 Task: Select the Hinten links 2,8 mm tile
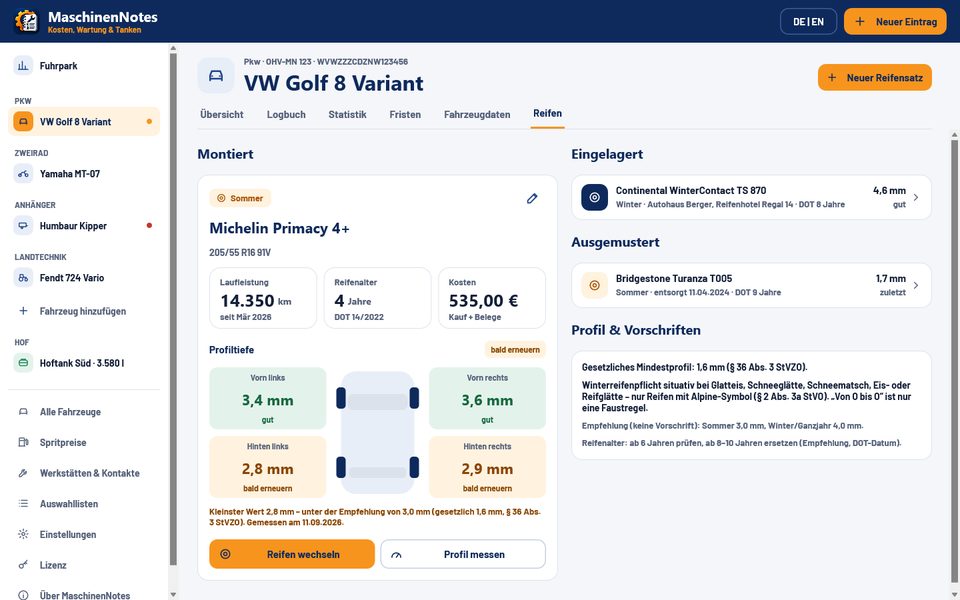click(x=268, y=467)
